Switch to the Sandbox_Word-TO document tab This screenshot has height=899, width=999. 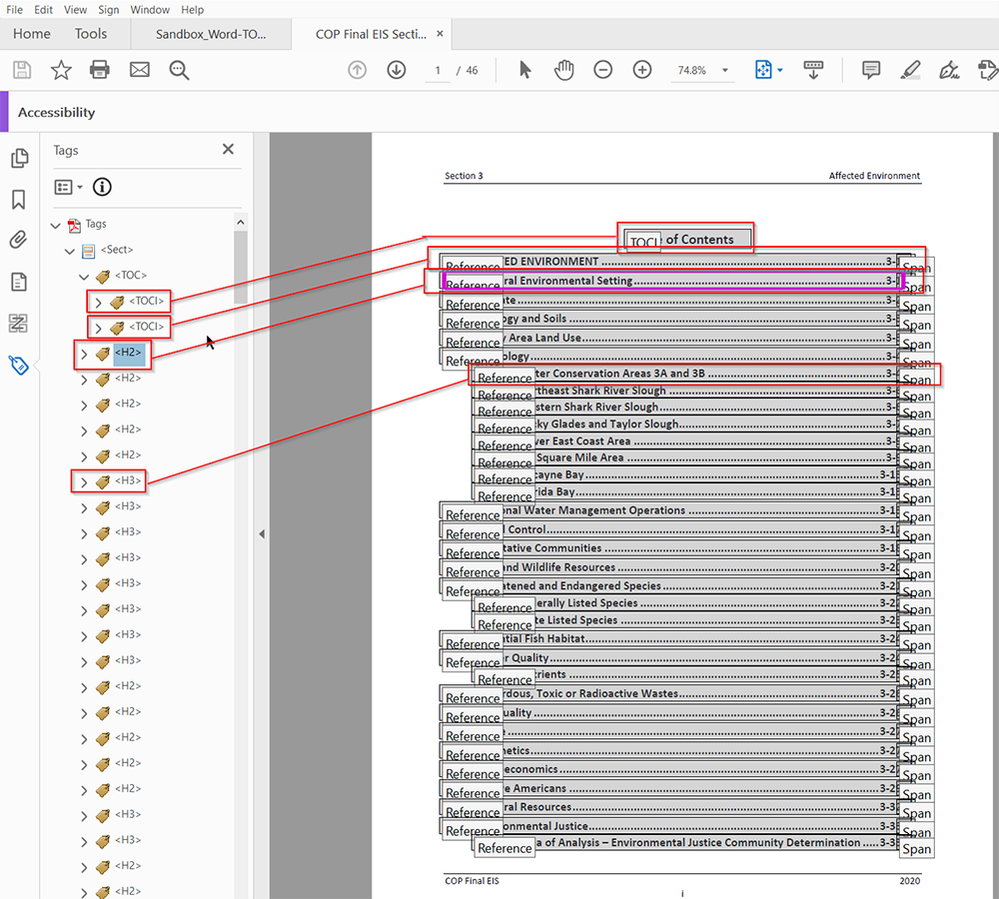tap(211, 34)
